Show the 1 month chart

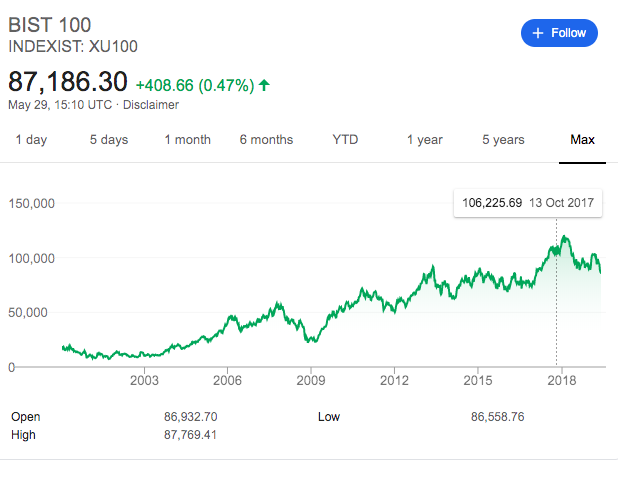(187, 139)
